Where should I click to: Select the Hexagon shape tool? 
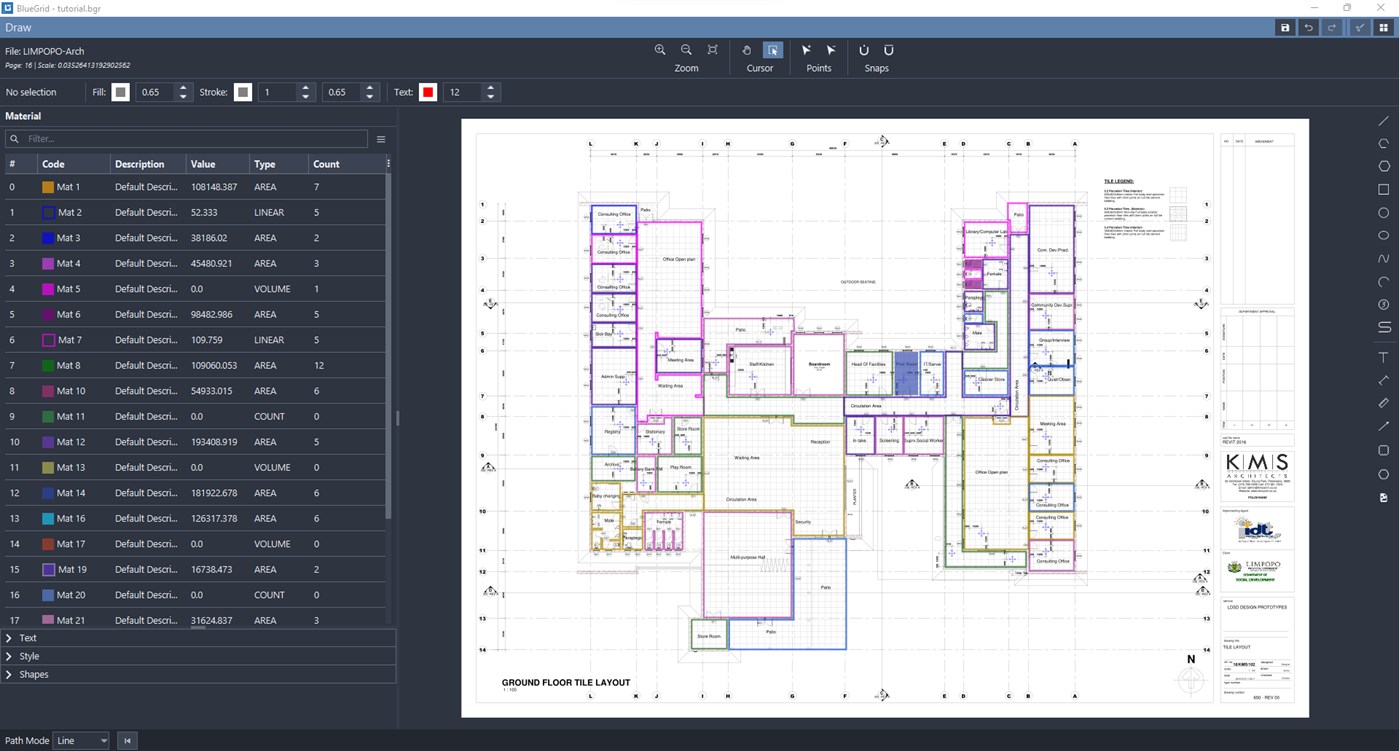pyautogui.click(x=1384, y=167)
